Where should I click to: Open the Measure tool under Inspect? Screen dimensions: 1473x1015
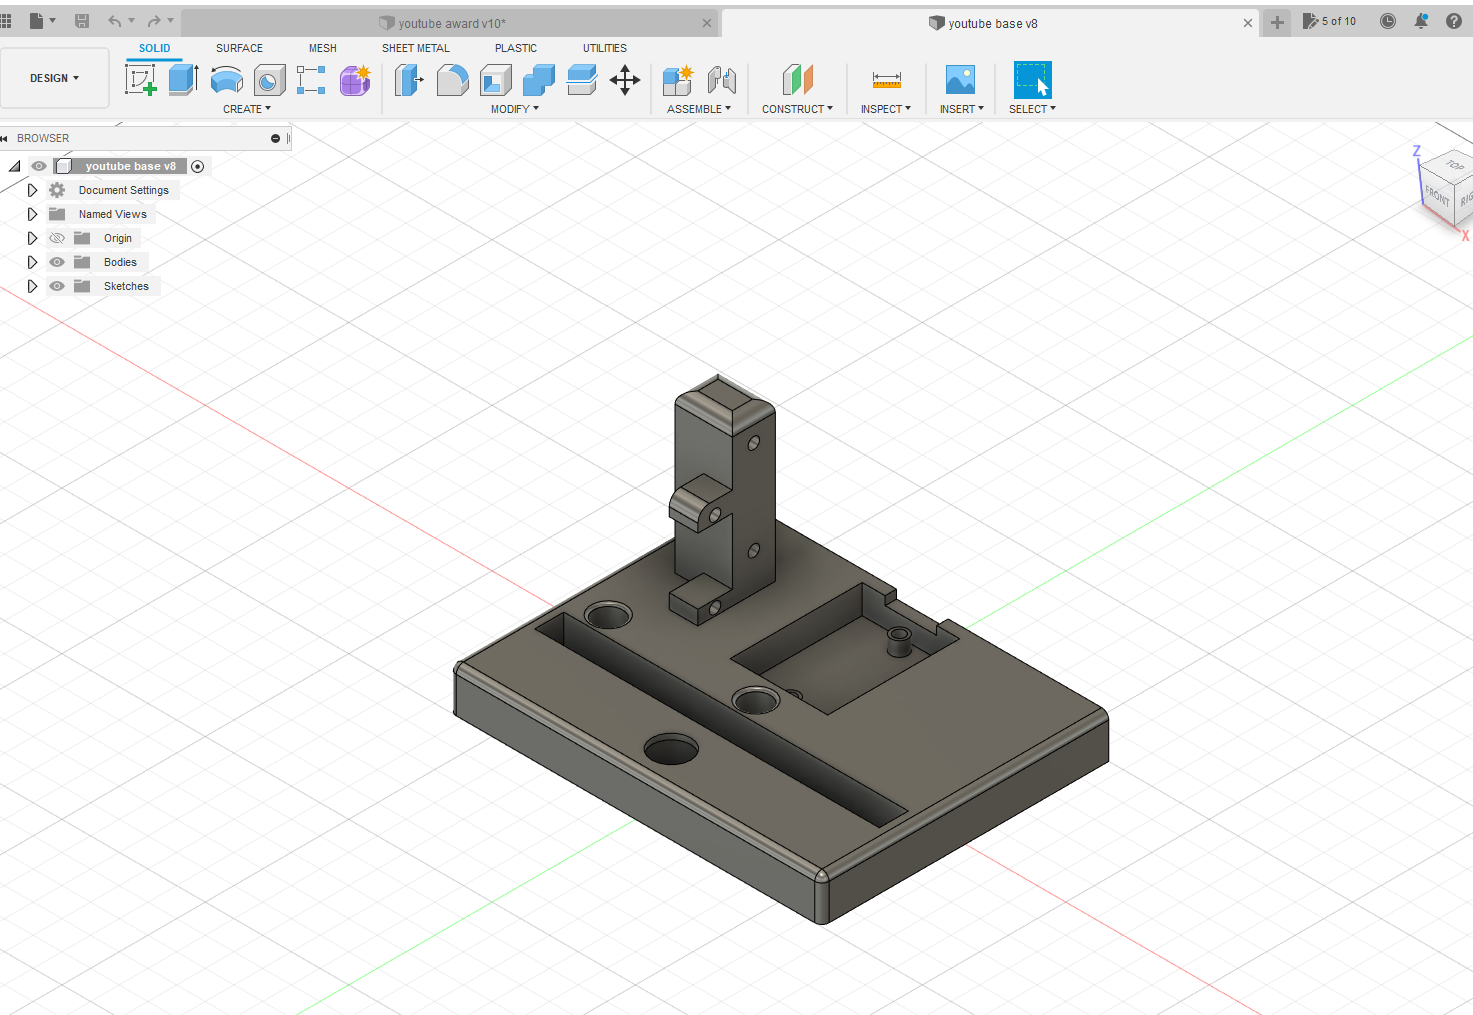coord(885,80)
